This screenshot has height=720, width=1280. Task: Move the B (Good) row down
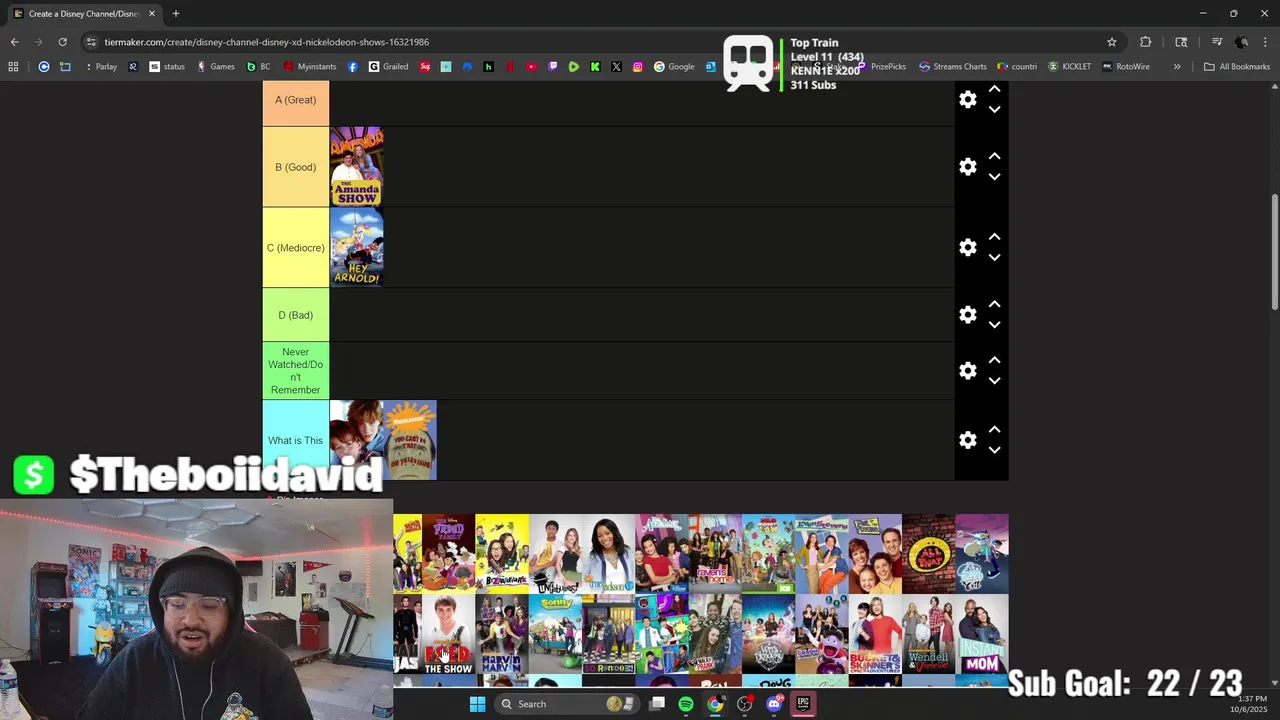(x=994, y=177)
